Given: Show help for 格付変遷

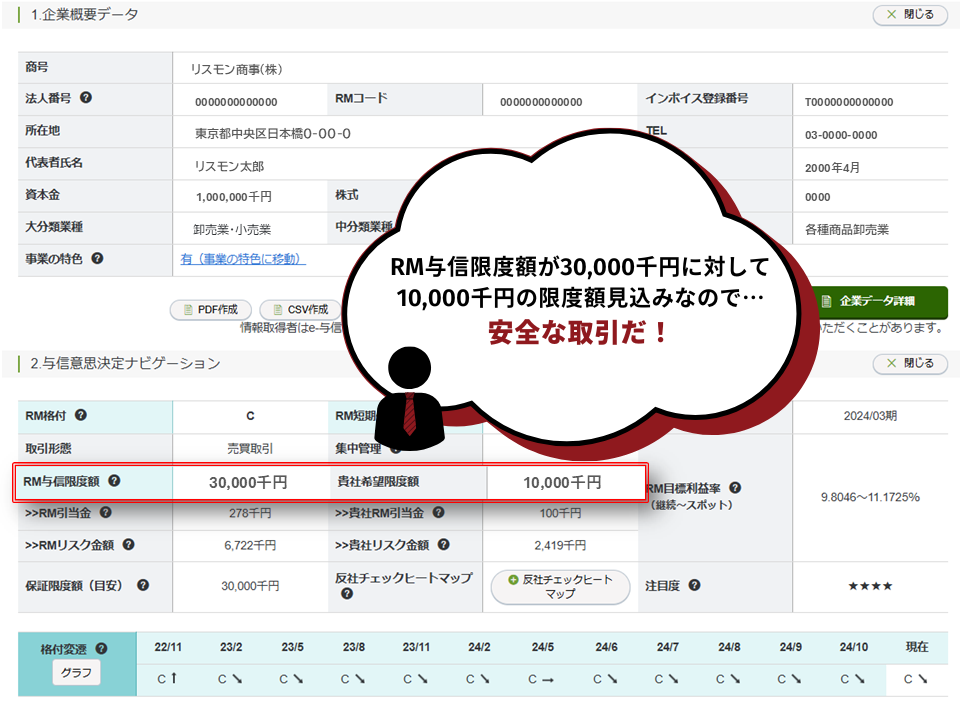Looking at the screenshot, I should pyautogui.click(x=101, y=649).
